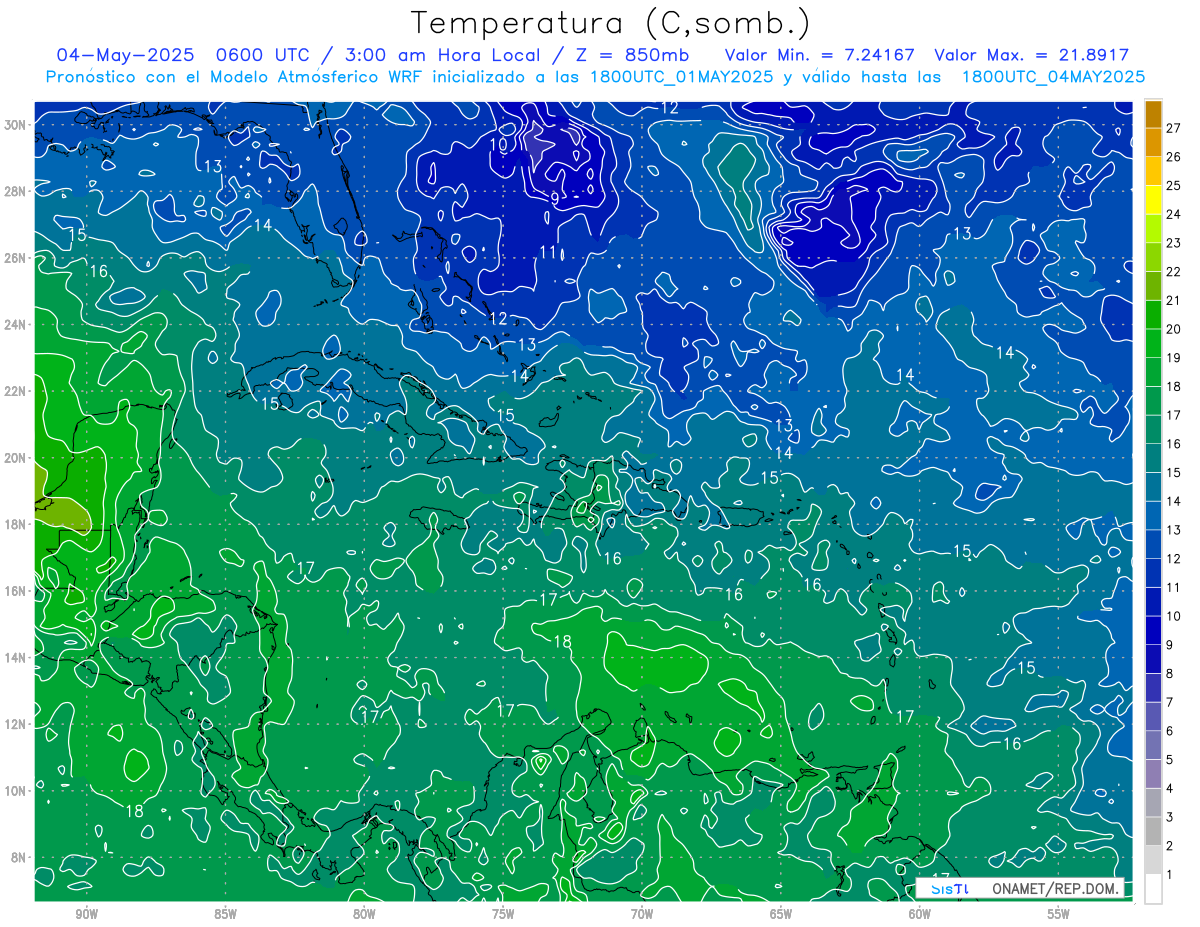Click the color scale value "20"
Screen dimensions: 1200x927
[x=1174, y=329]
